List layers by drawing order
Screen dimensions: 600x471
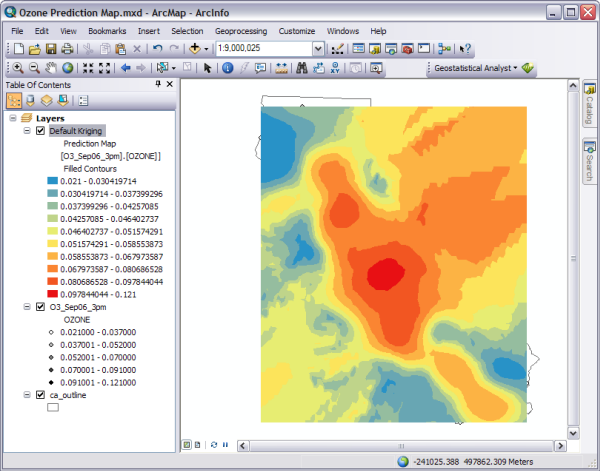(14, 101)
